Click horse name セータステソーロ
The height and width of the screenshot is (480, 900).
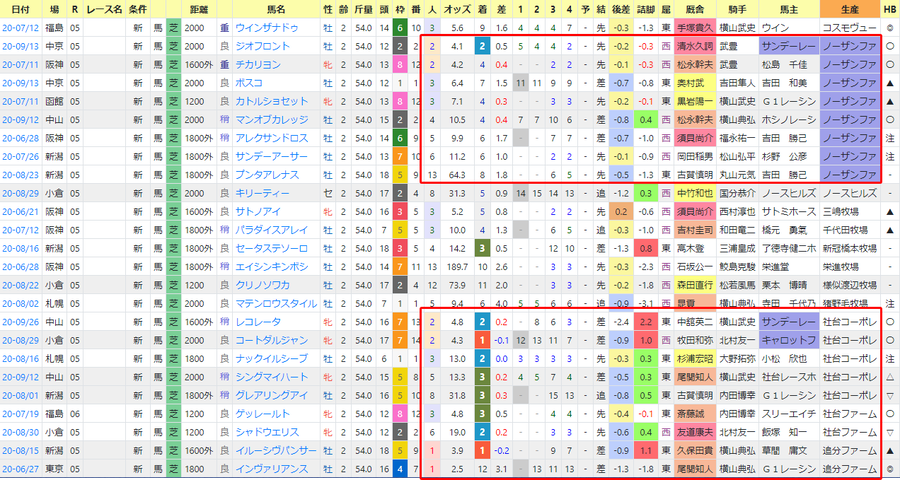click(271, 248)
